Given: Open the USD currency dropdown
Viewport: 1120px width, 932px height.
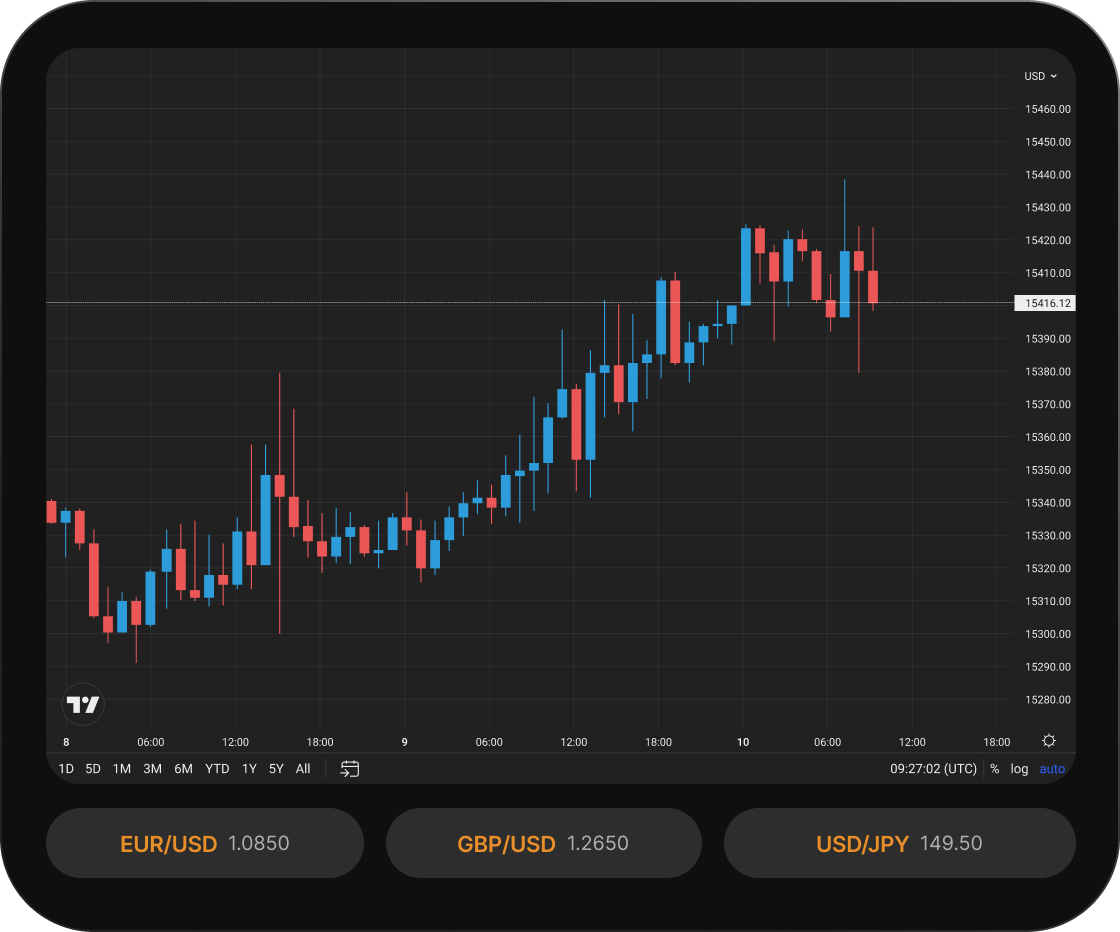Looking at the screenshot, I should pos(1040,76).
